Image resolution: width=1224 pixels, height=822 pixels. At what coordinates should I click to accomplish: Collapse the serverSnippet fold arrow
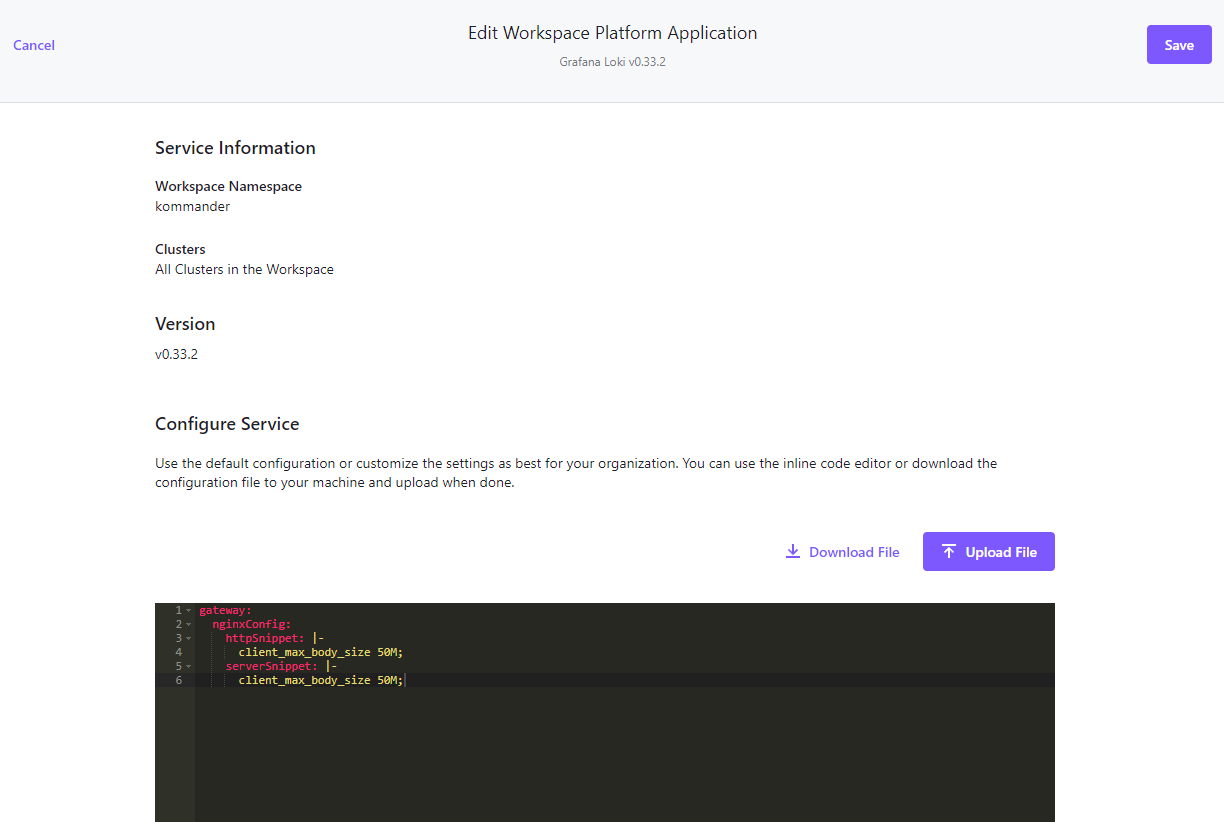(188, 666)
